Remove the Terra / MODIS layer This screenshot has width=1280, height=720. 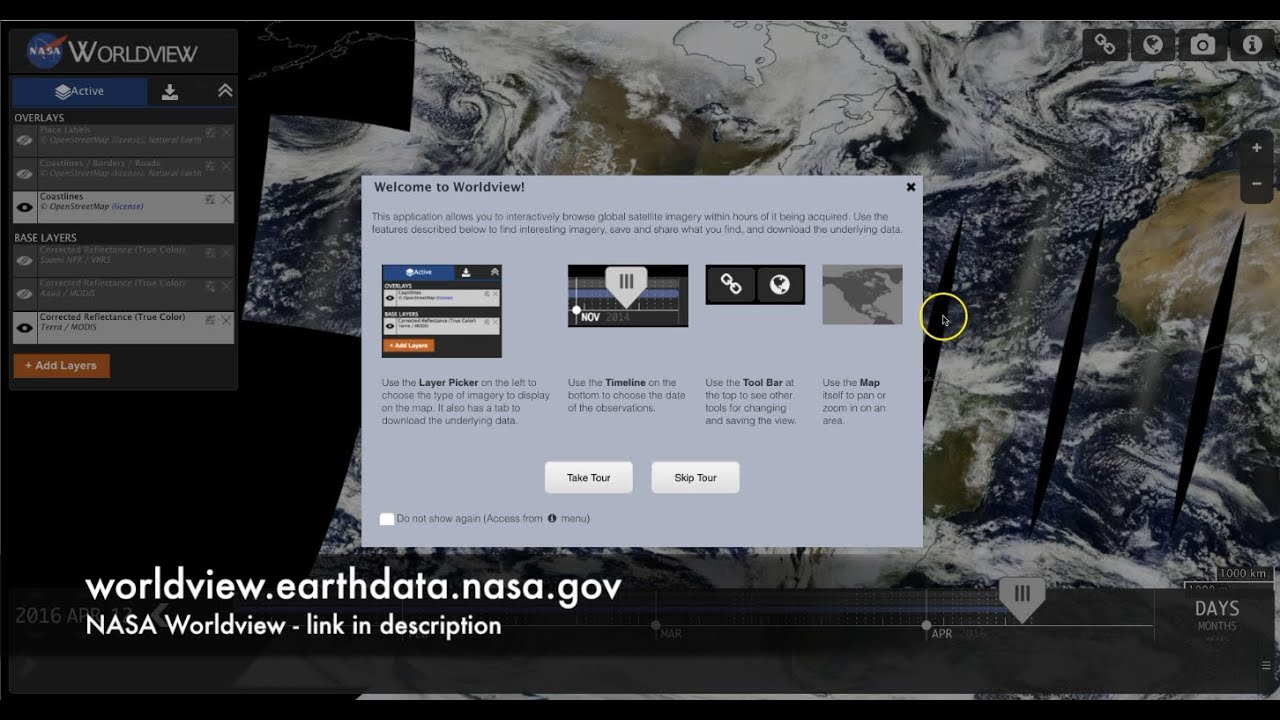click(x=226, y=320)
